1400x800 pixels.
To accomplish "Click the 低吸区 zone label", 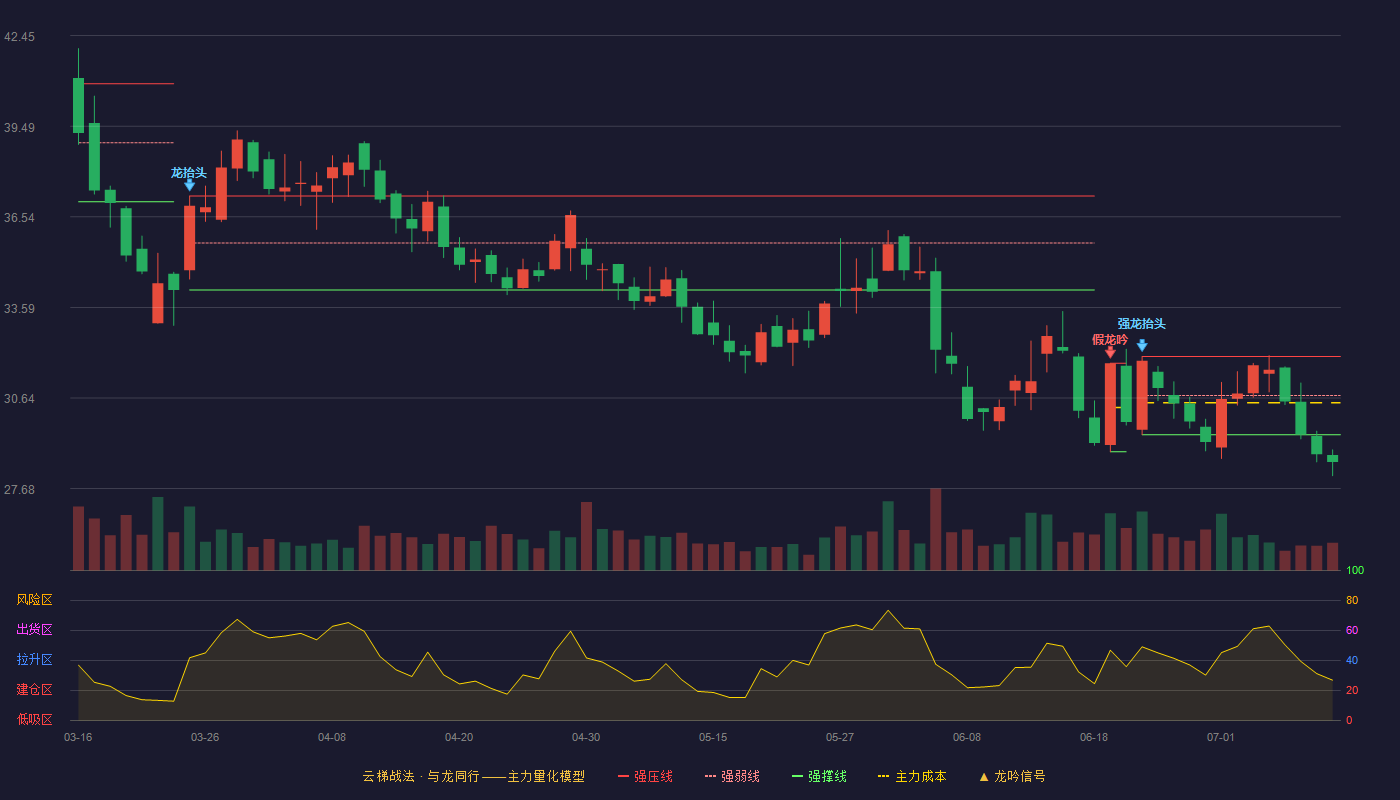I will 34,720.
